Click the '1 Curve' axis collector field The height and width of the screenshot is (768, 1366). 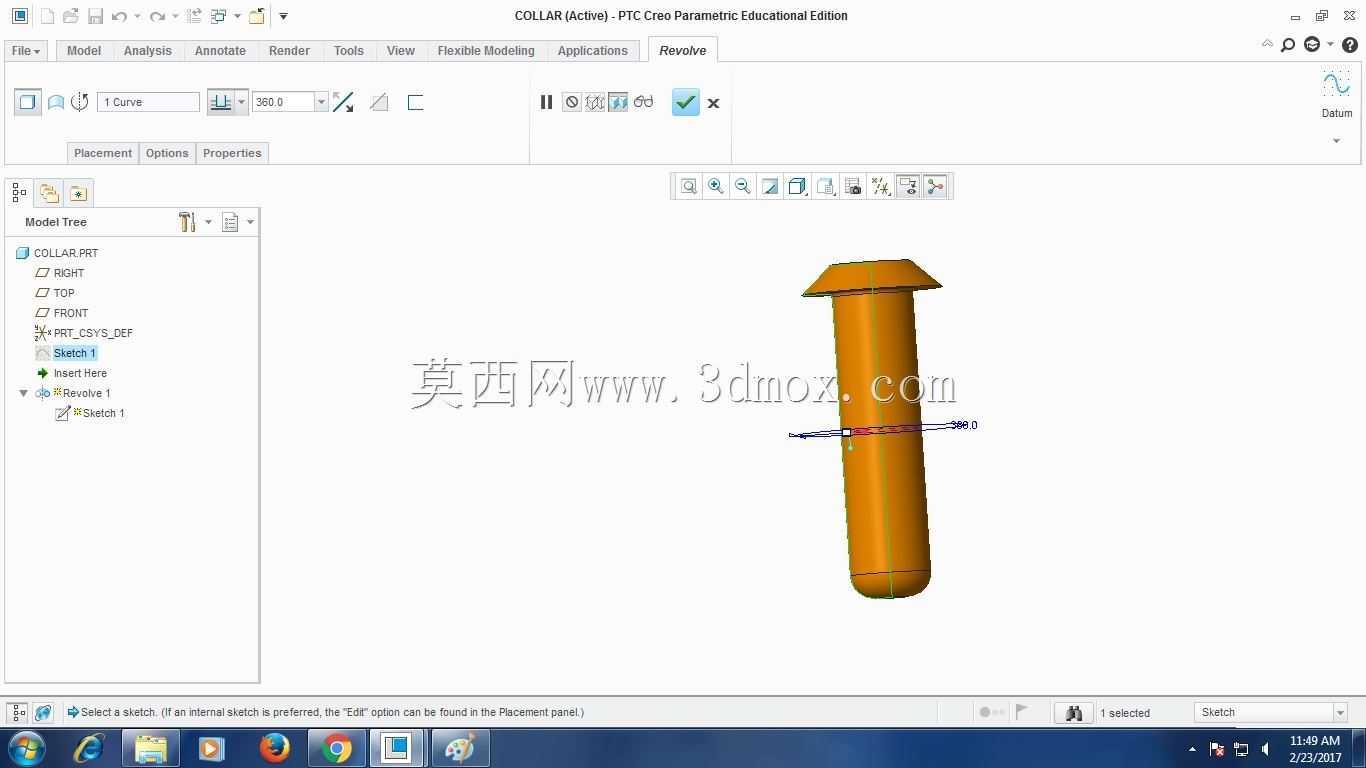[x=148, y=102]
